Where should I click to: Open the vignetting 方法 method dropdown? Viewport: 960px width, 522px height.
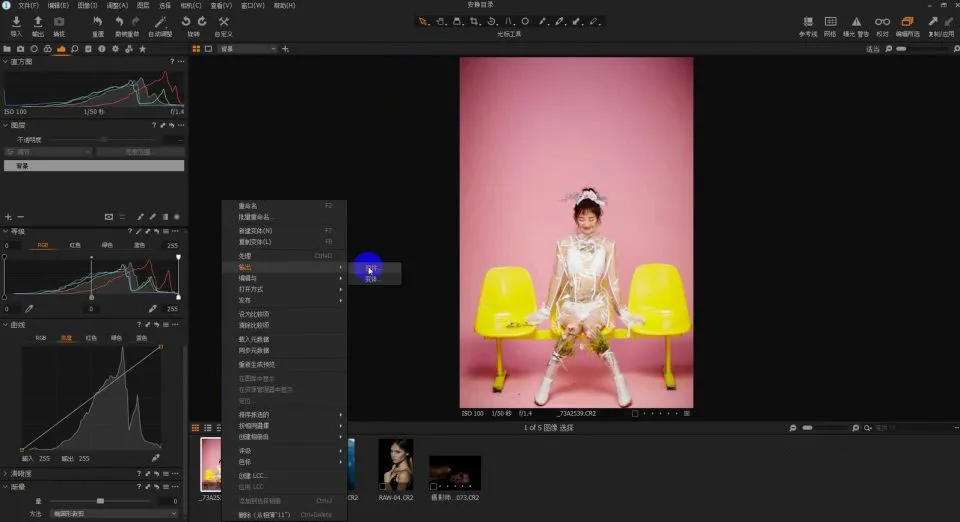tap(114, 514)
